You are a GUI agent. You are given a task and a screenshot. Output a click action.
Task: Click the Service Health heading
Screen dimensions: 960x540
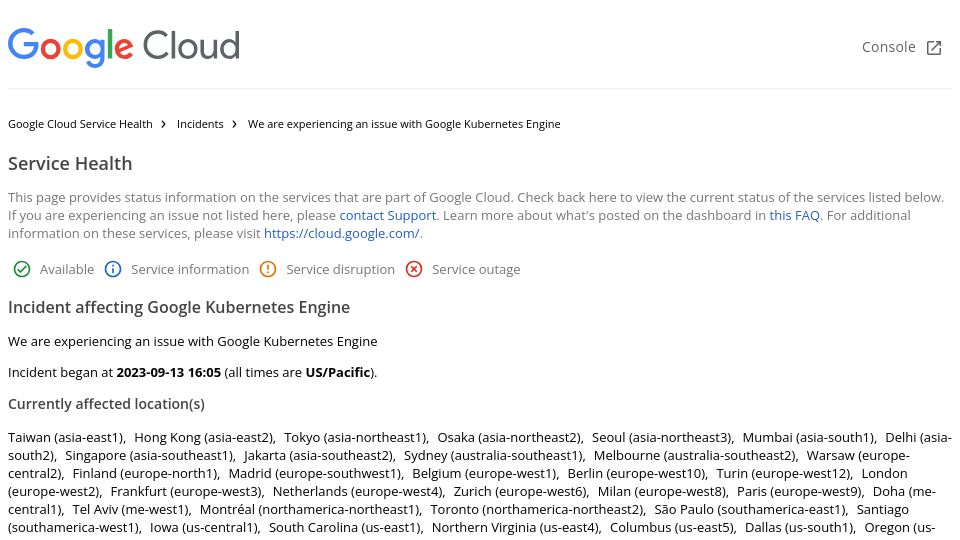[70, 163]
